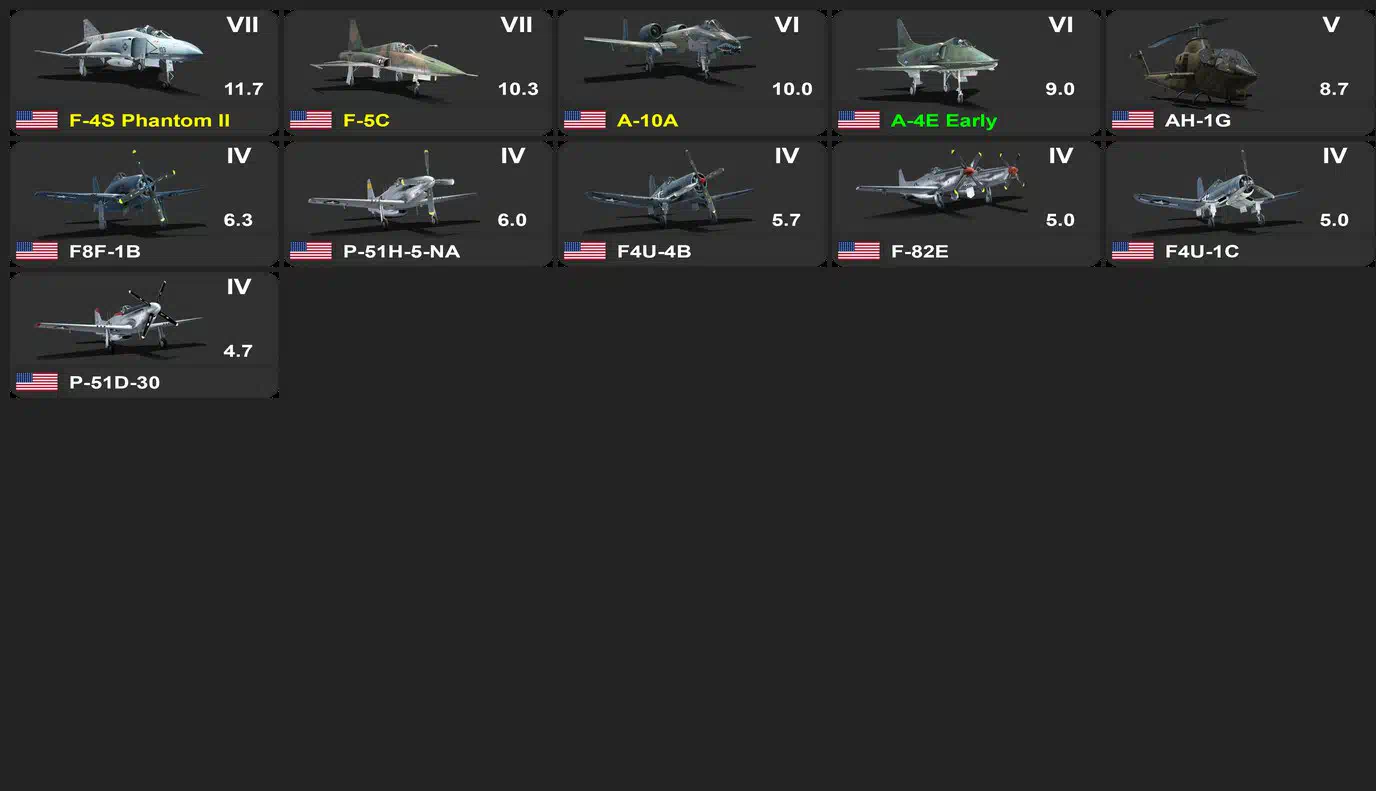The image size is (1376, 791).
Task: Choose the F4U-4B plane thumbnail
Action: 668,190
